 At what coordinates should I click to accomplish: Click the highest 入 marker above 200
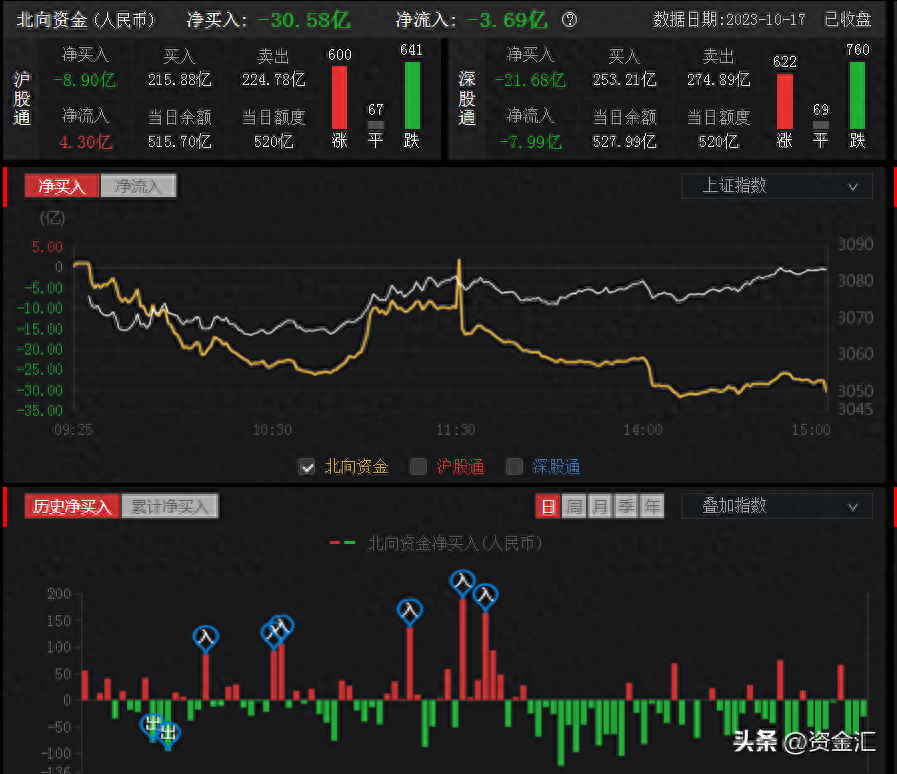(462, 583)
